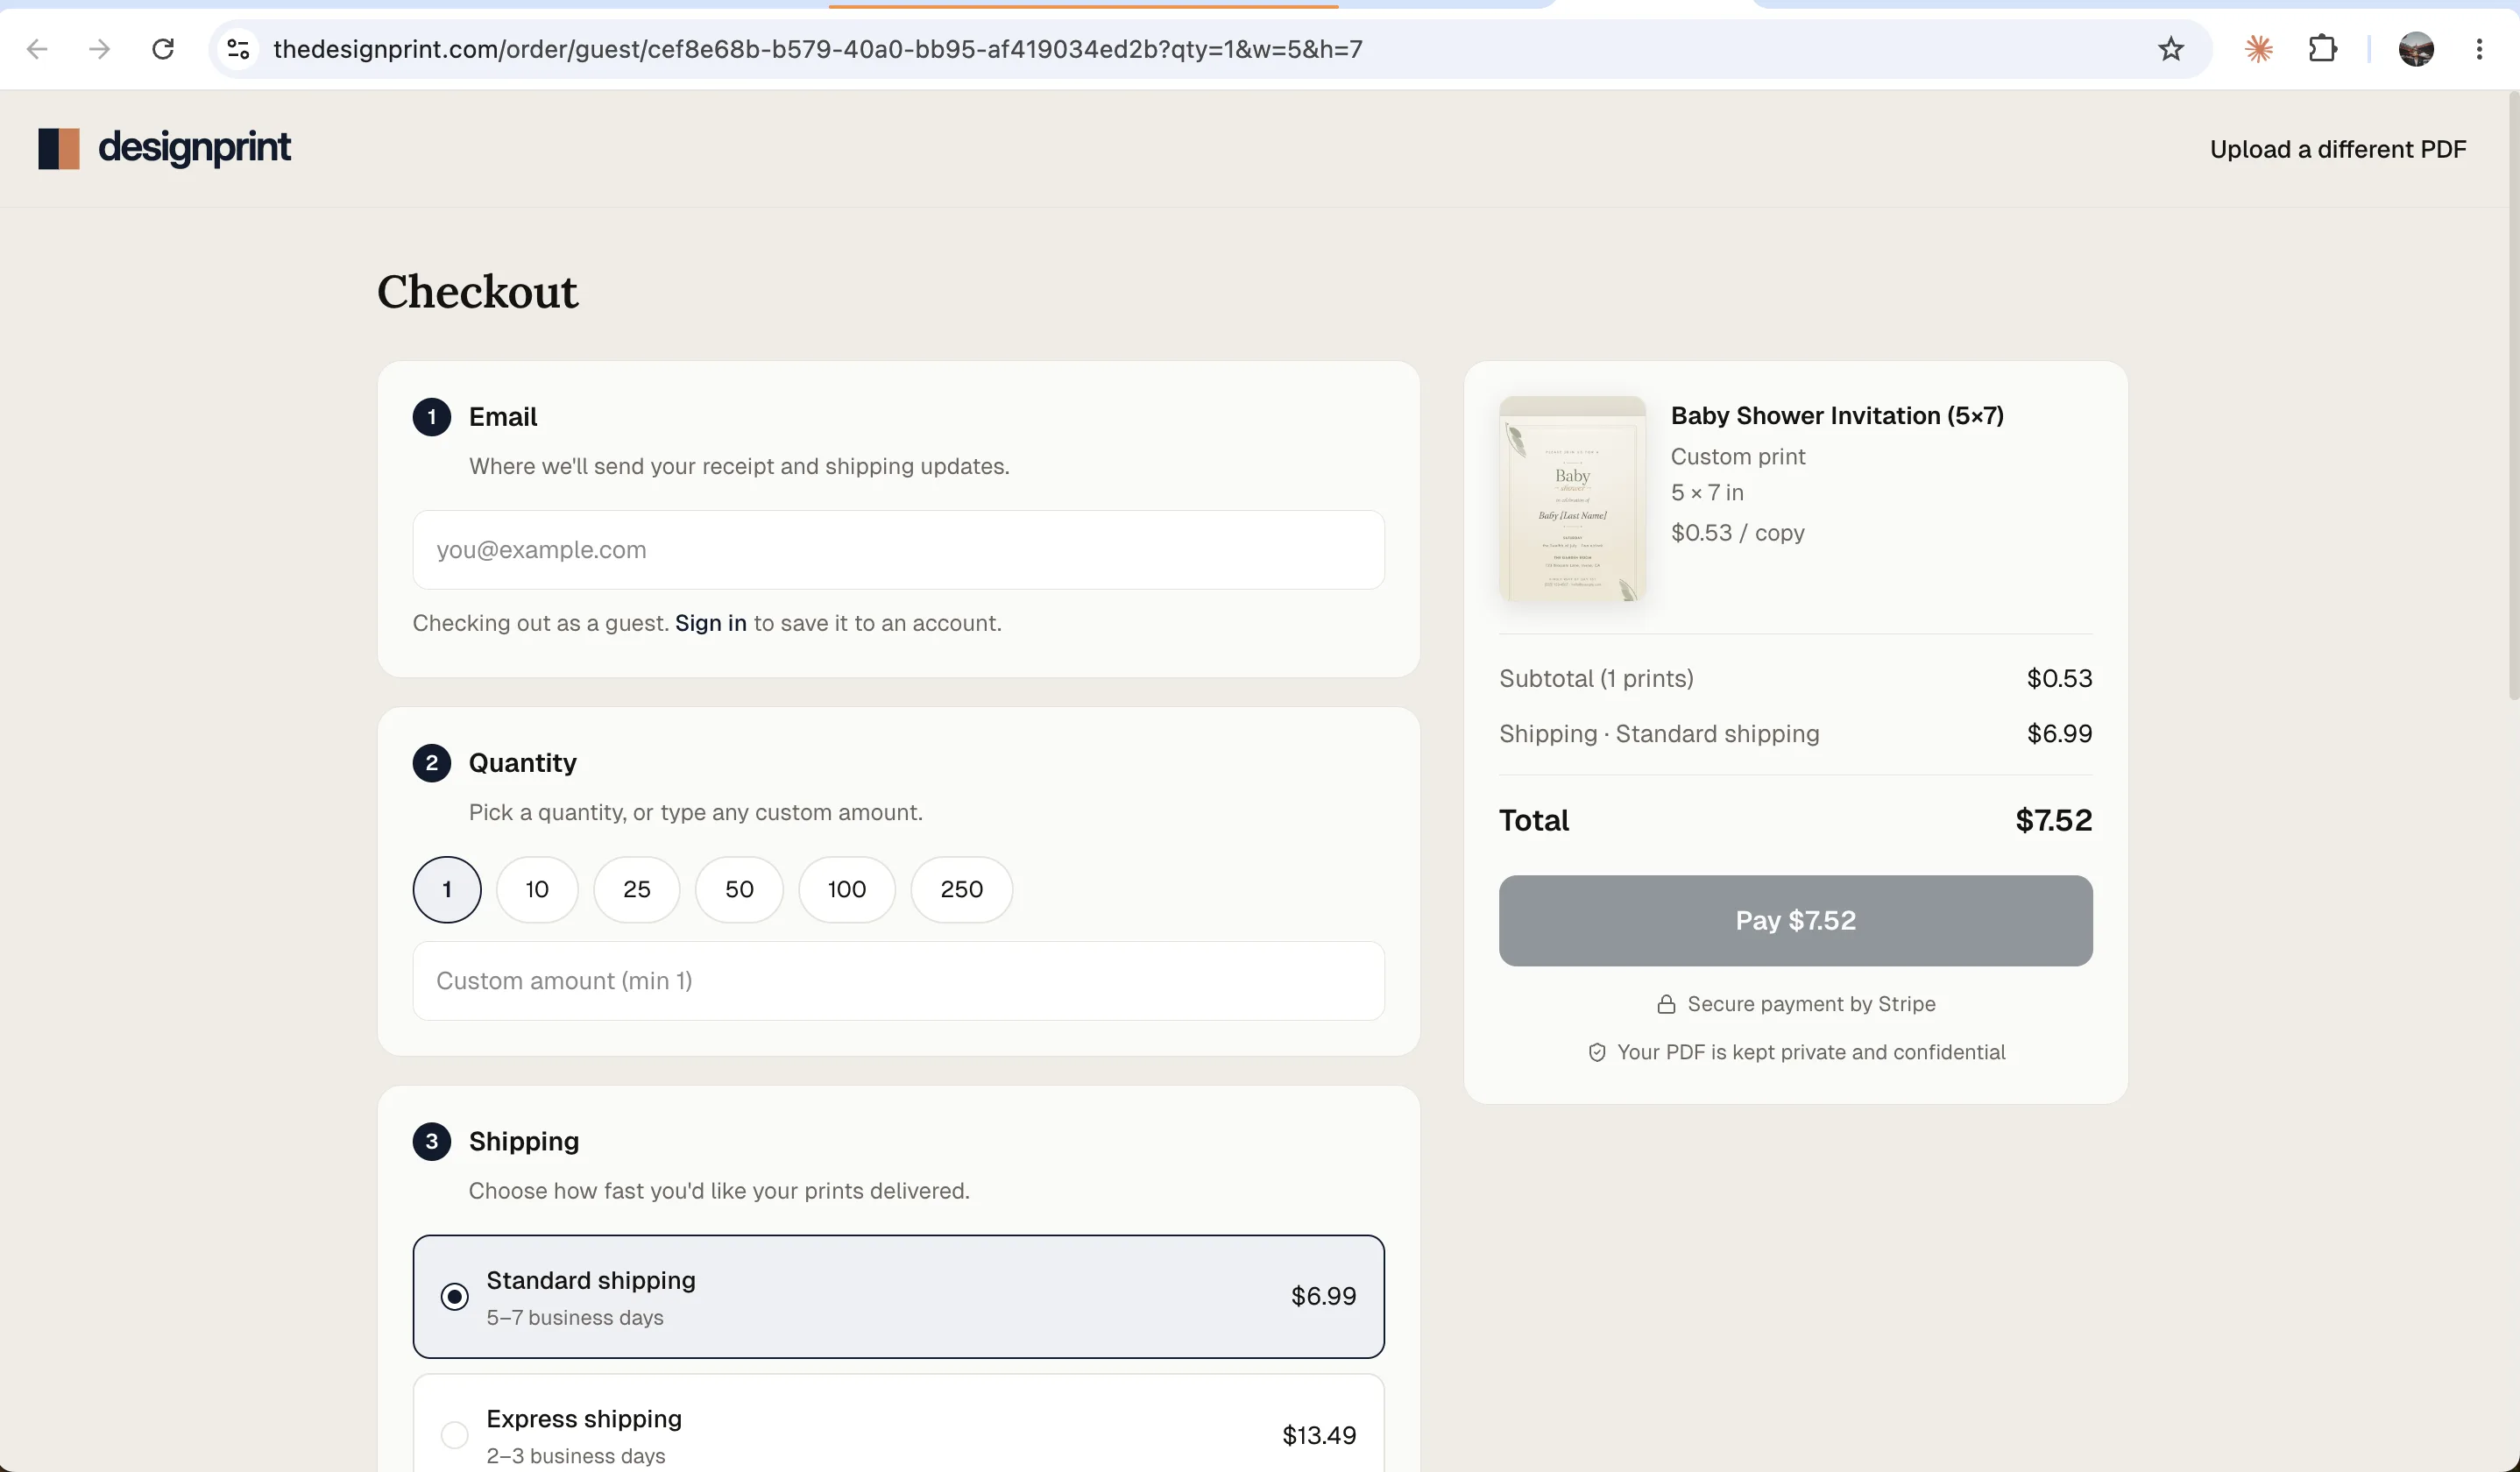Open the browser extensions puzzle icon
Screen dimensions: 2520x1472
[x=2322, y=49]
